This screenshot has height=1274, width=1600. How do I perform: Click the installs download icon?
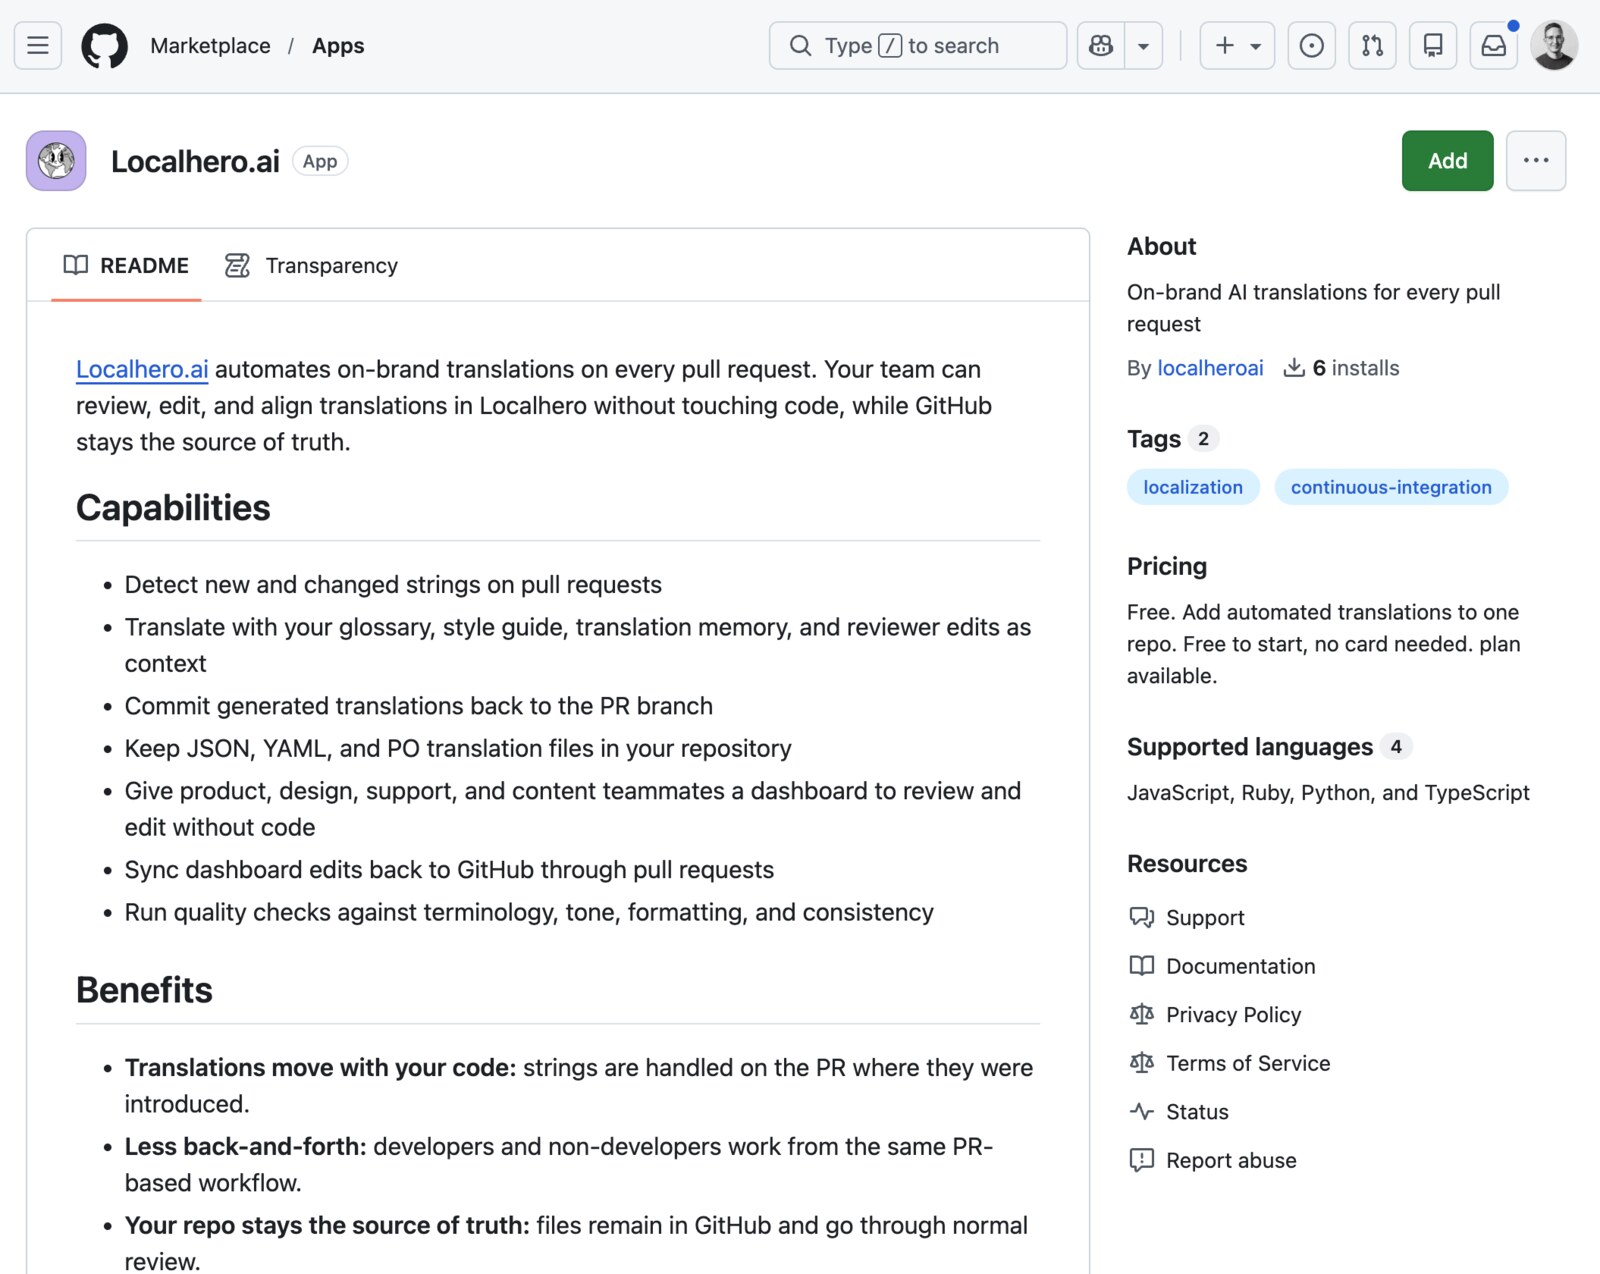coord(1294,367)
